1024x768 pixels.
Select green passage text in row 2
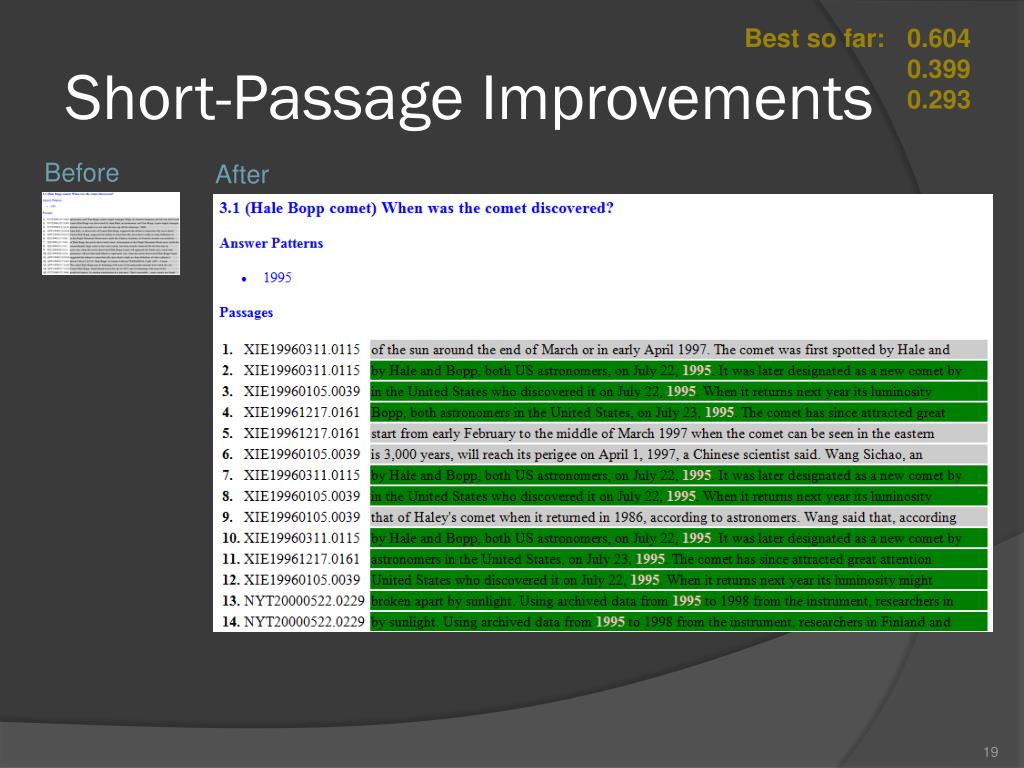[679, 370]
